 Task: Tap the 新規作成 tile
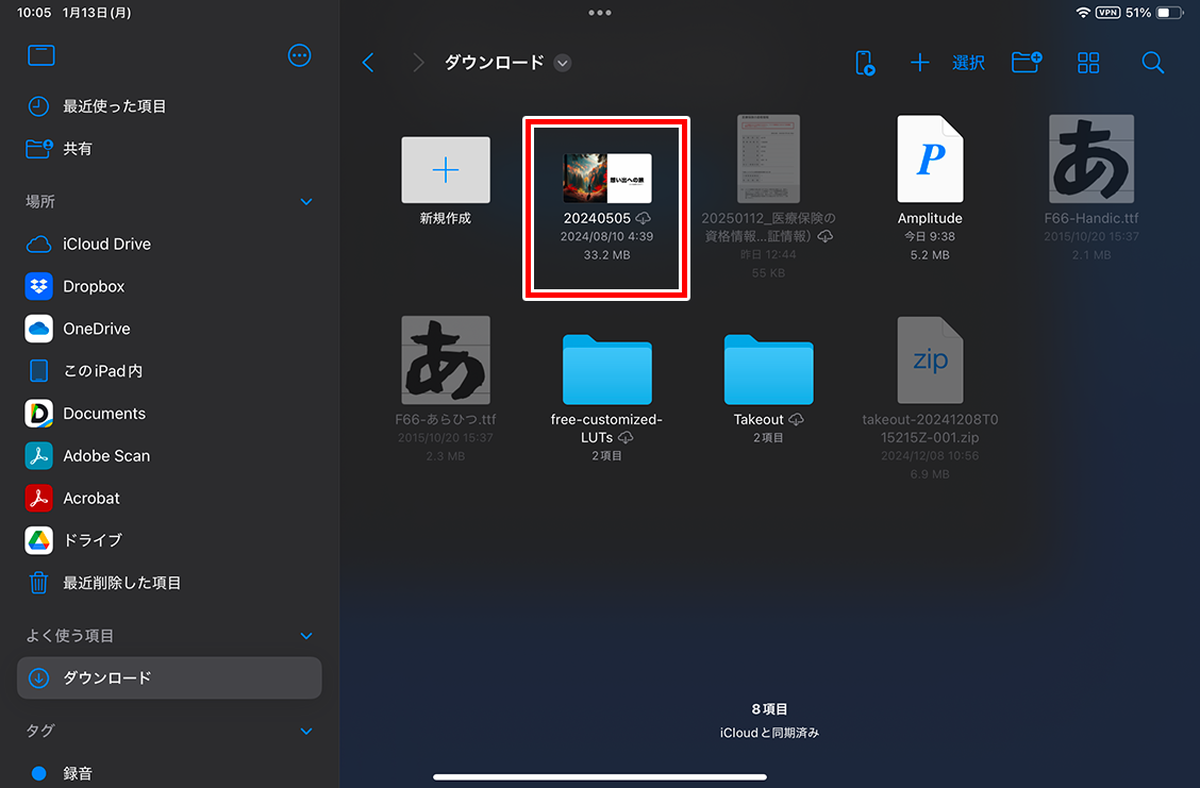(445, 170)
